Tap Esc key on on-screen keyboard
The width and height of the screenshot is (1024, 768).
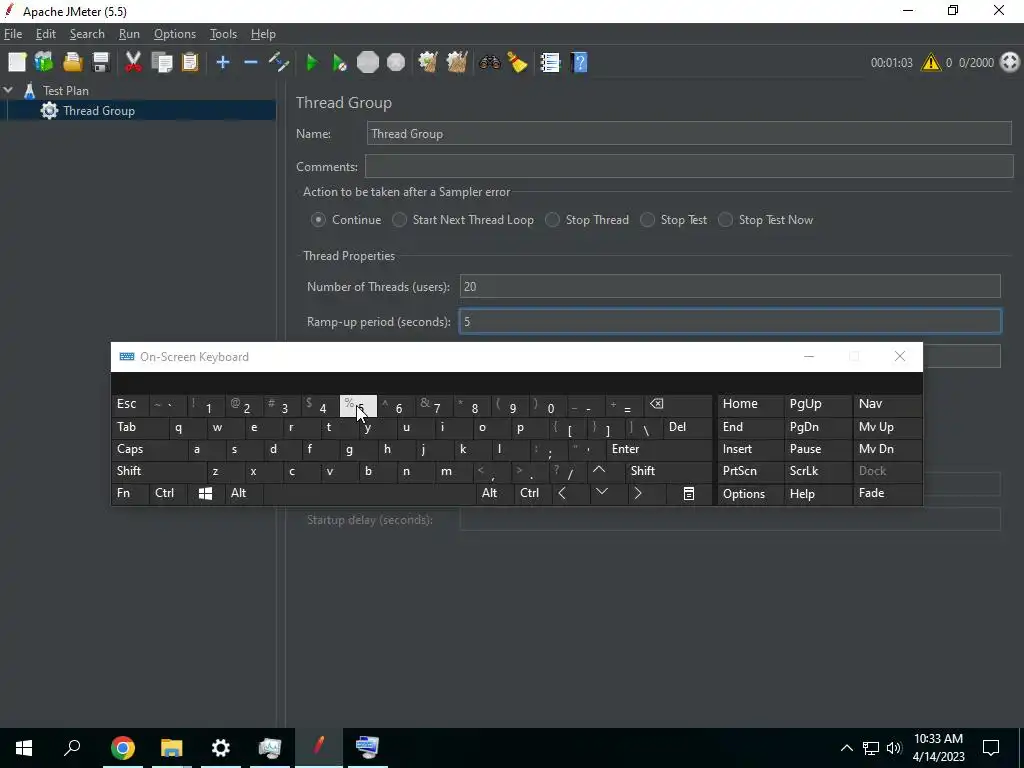[130, 404]
